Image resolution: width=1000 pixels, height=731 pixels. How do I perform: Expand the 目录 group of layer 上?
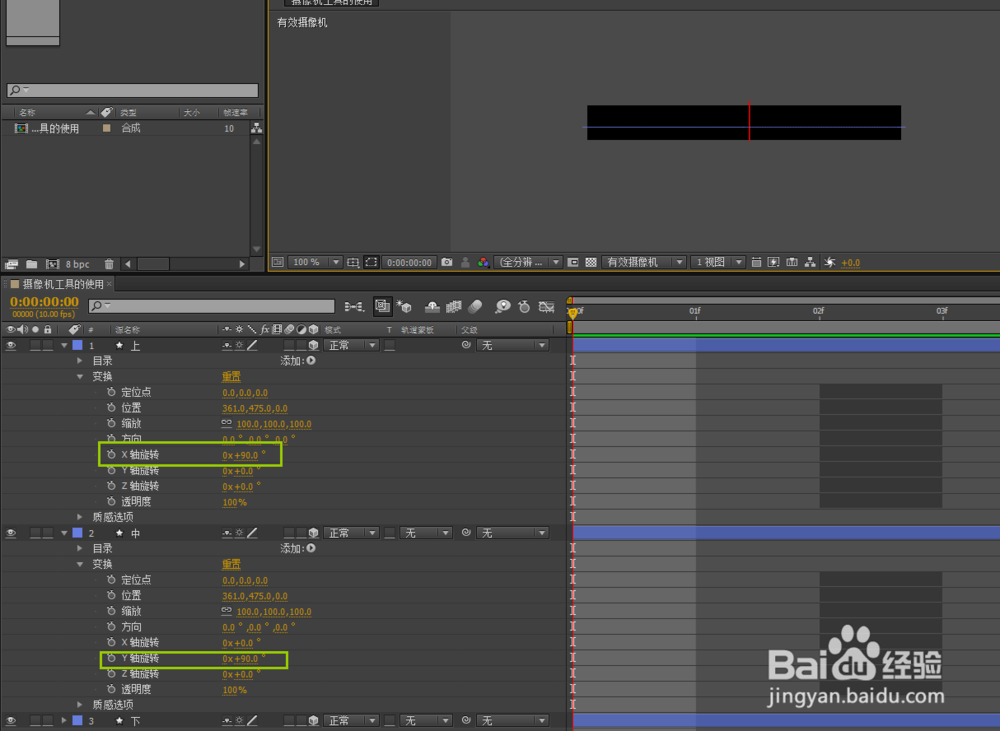point(80,360)
